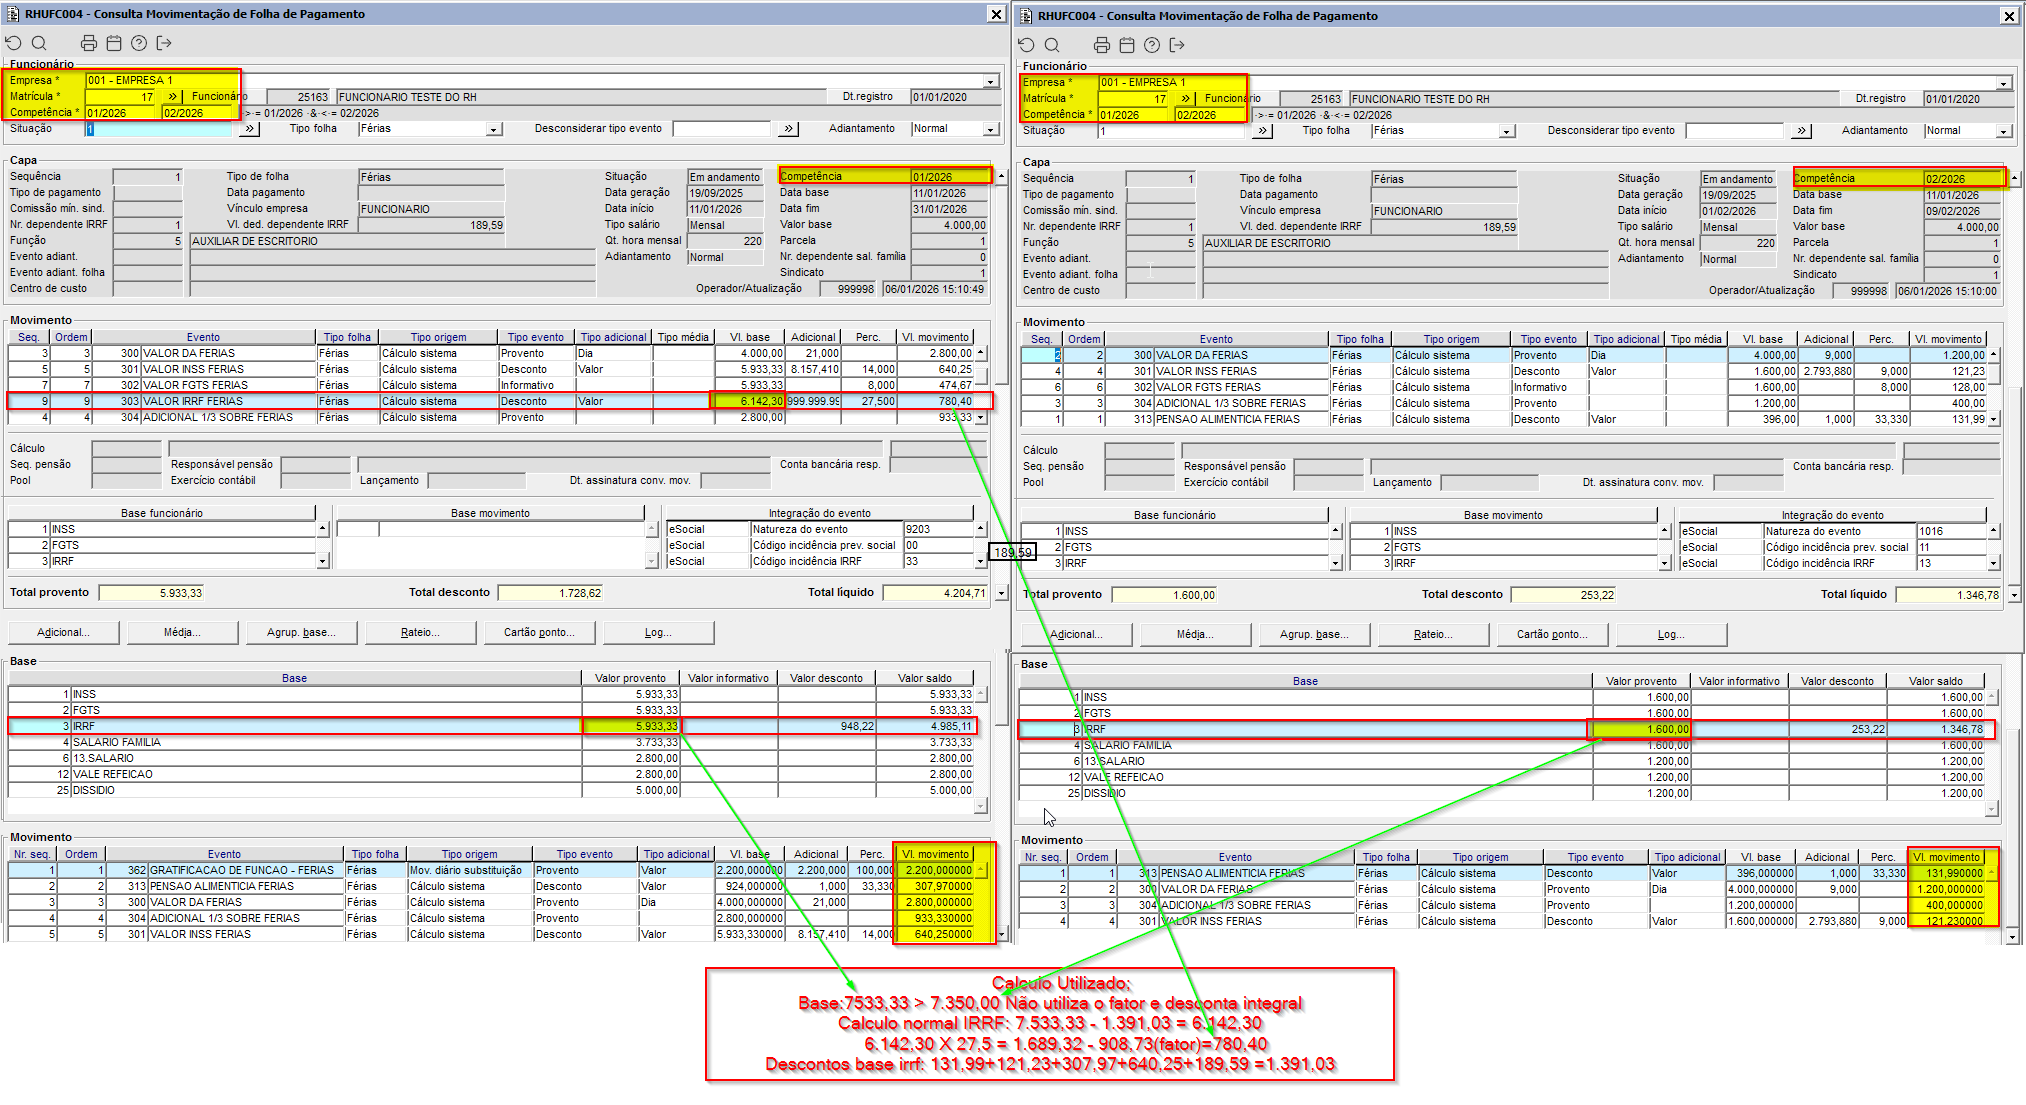Click the printer icon in right window toolbar
This screenshot has width=2026, height=1105.
1102,45
